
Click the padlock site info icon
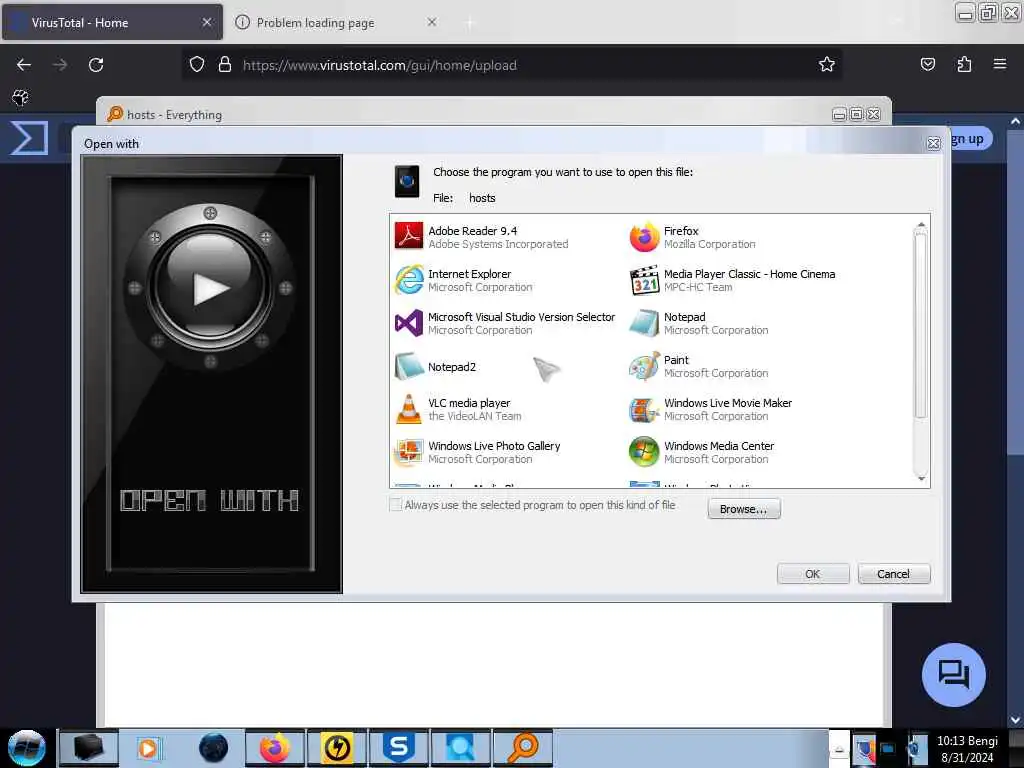click(225, 65)
